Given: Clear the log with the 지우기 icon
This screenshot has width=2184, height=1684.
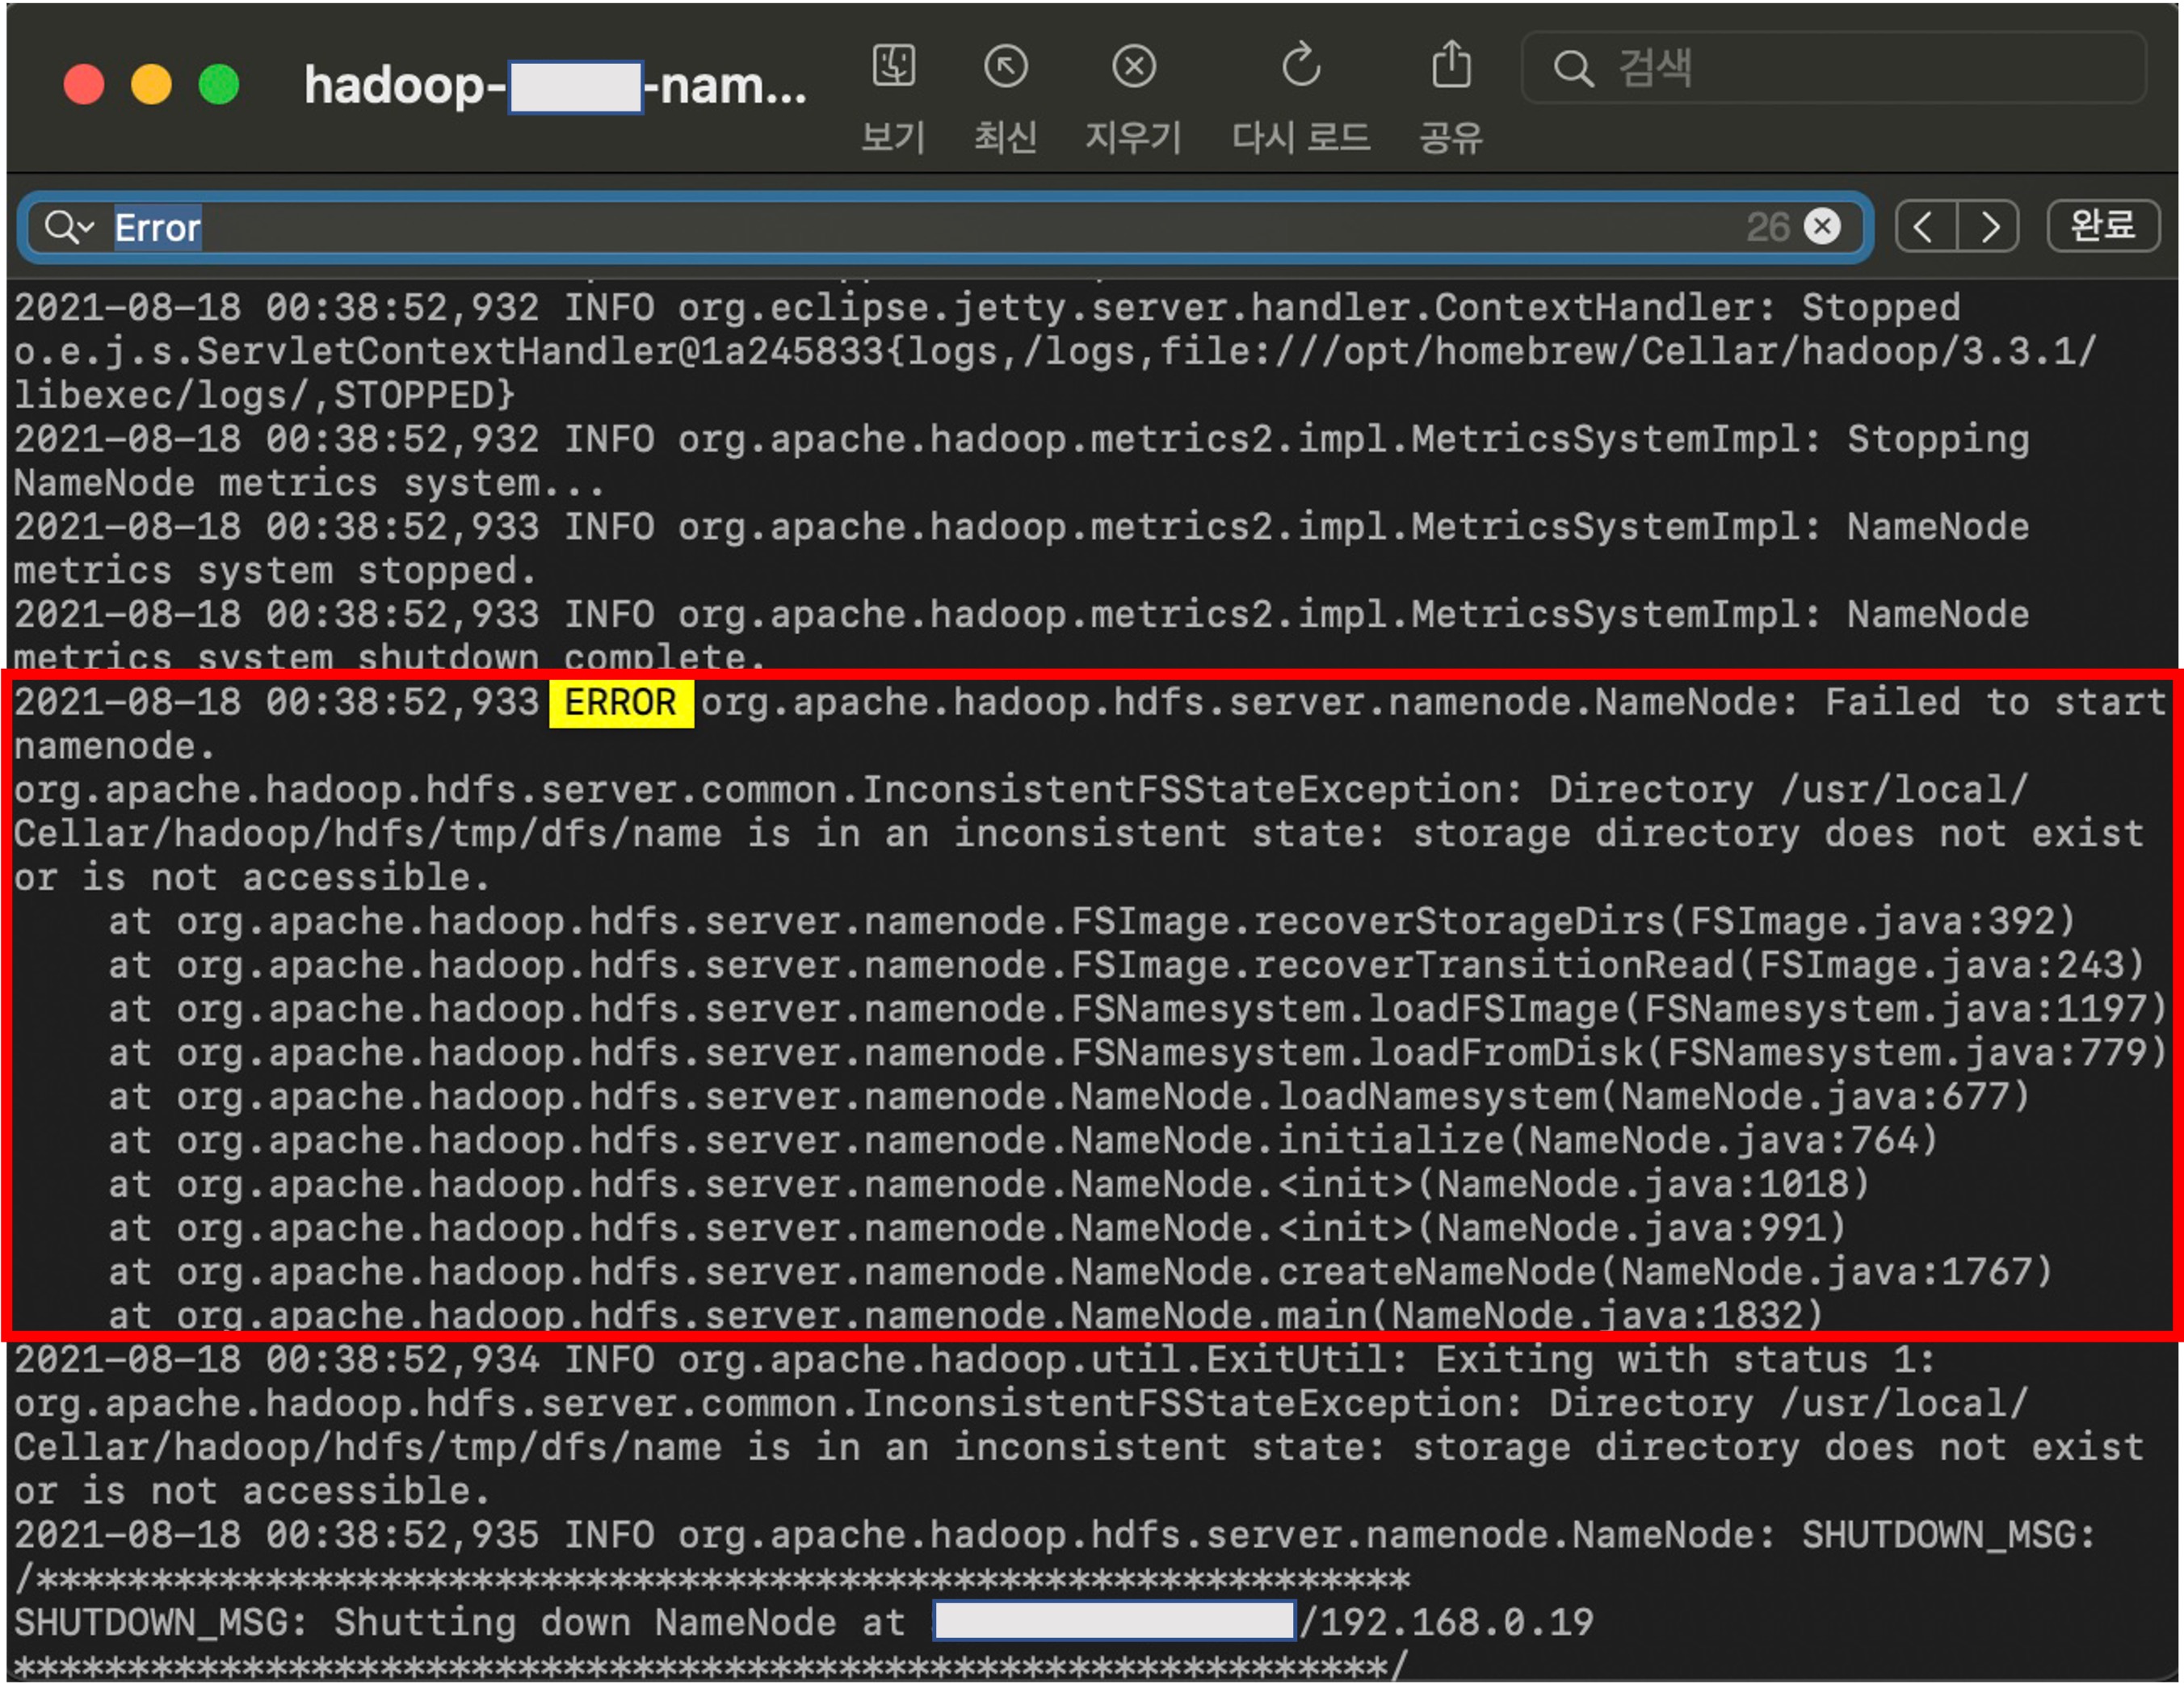Looking at the screenshot, I should [1133, 67].
